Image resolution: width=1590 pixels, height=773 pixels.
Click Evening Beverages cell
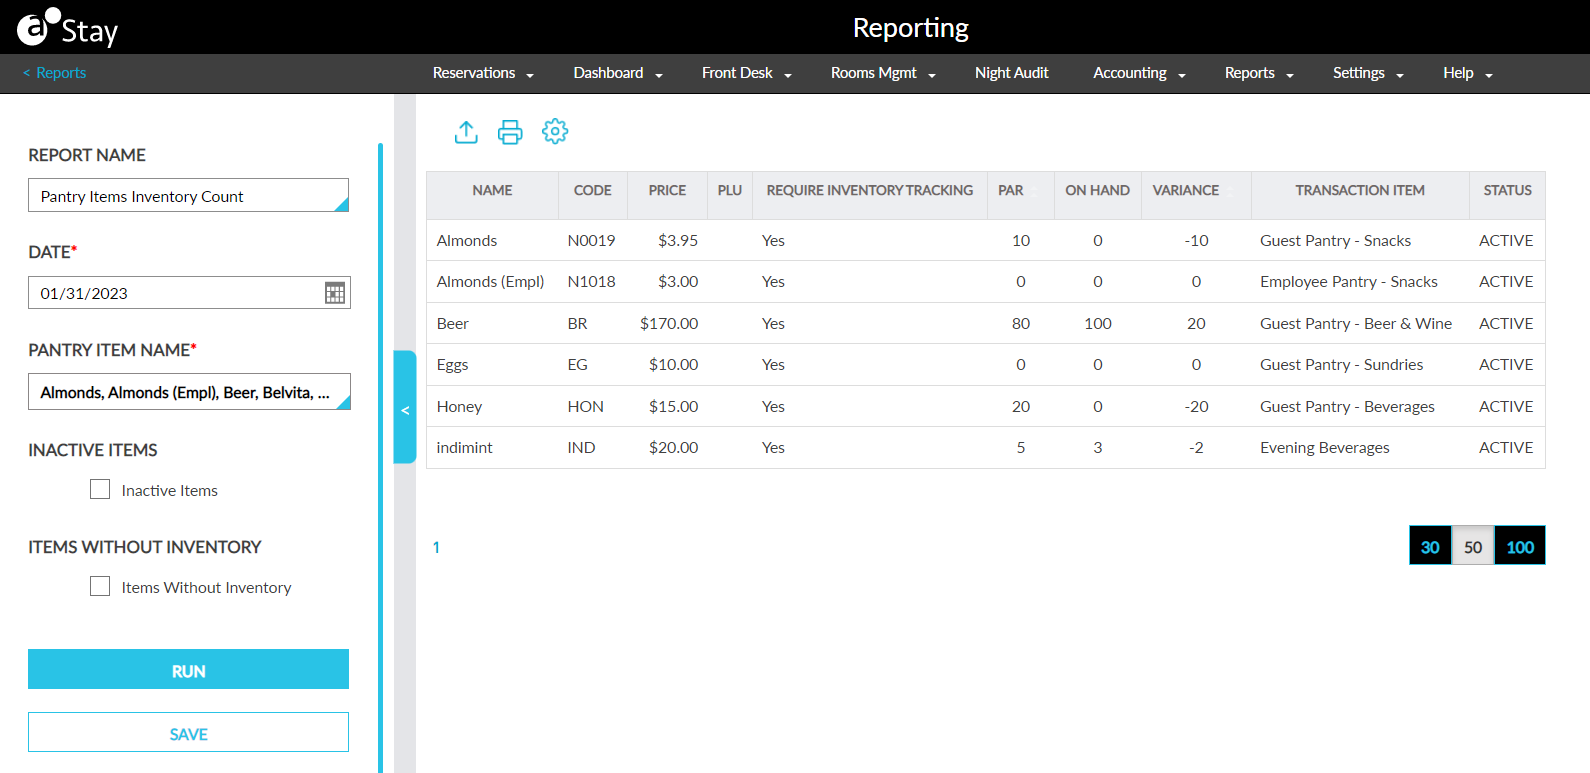coord(1324,447)
